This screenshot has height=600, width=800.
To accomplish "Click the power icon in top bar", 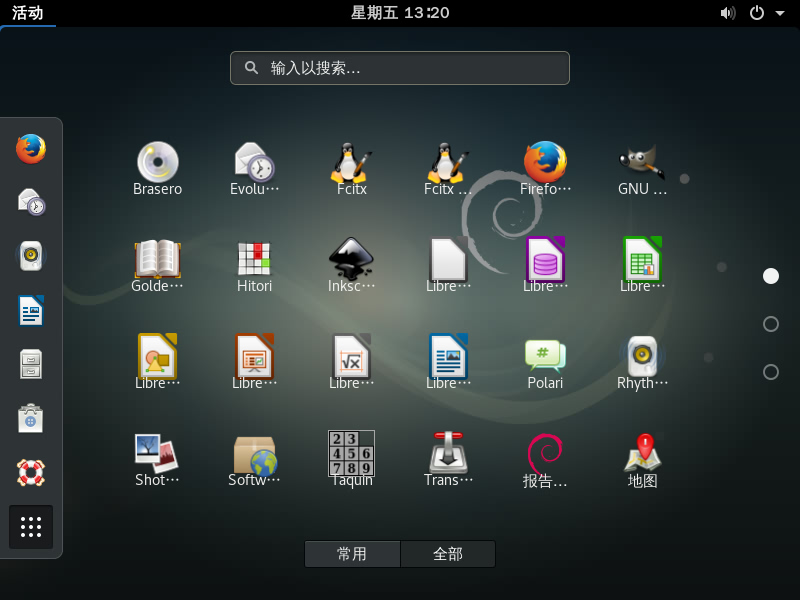I will 757,13.
